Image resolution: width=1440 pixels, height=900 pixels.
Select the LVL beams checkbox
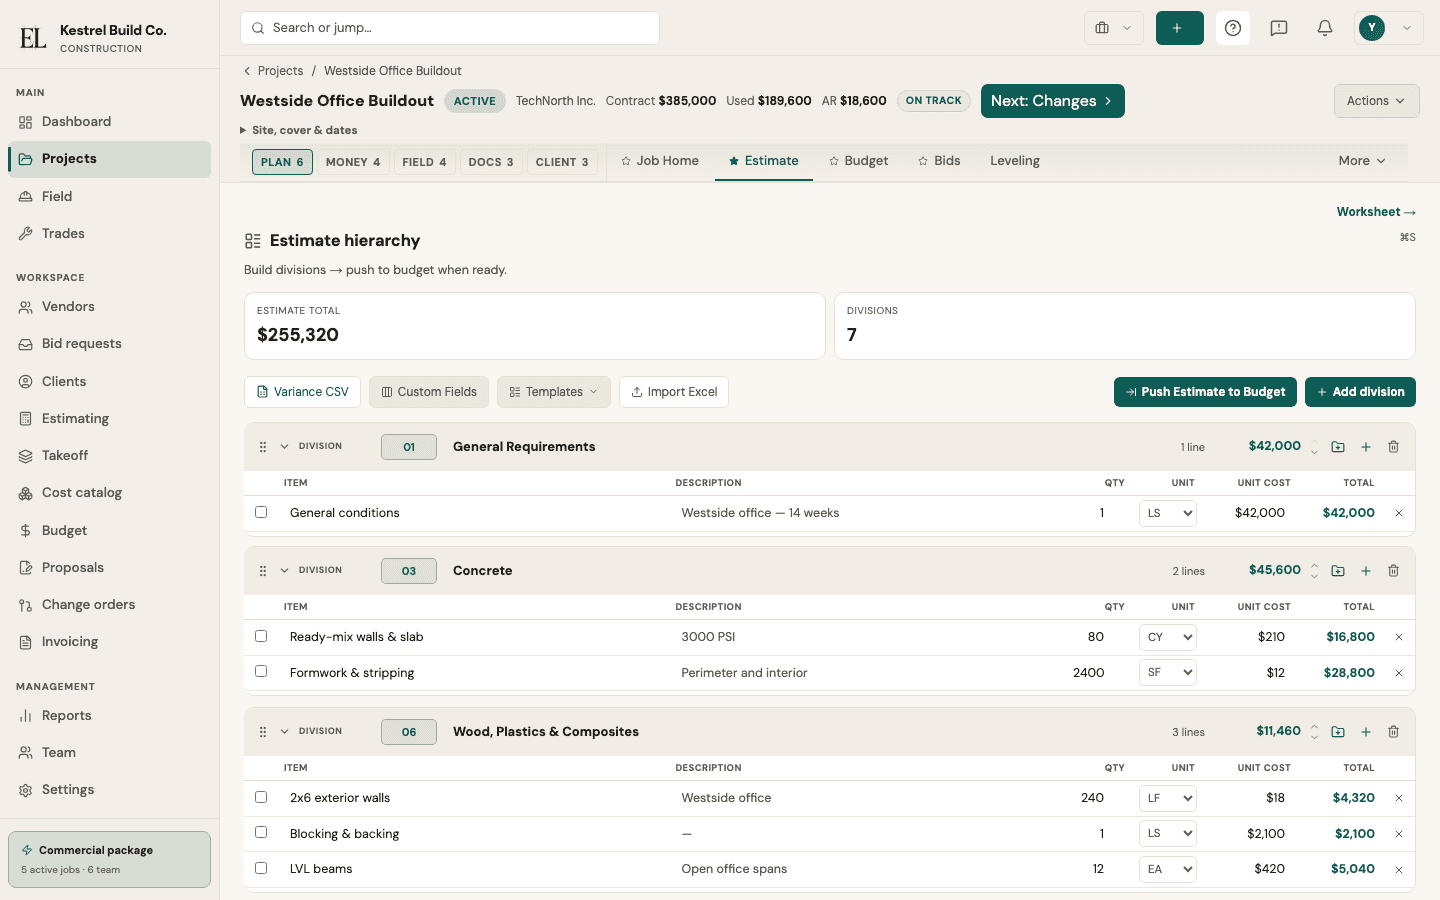pos(261,868)
